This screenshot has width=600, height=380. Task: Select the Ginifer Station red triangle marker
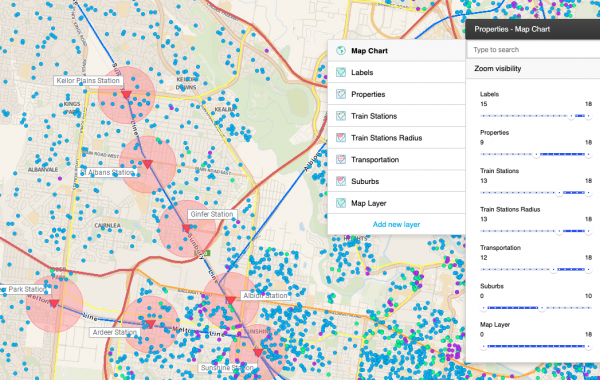pyautogui.click(x=186, y=228)
